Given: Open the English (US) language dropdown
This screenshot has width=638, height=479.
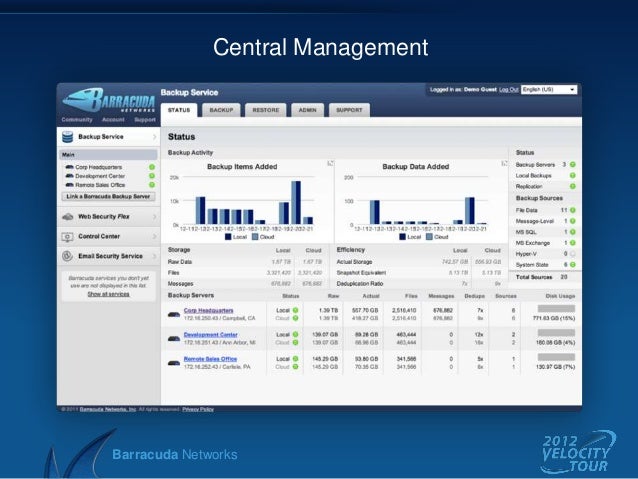Looking at the screenshot, I should (x=549, y=90).
